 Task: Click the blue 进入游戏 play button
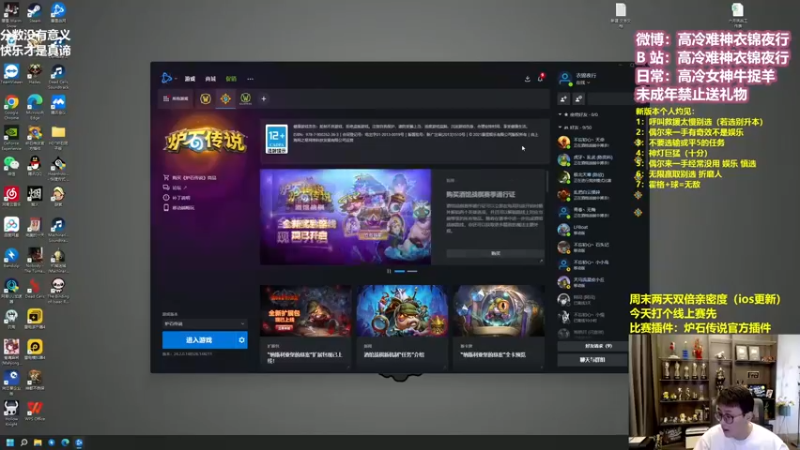coord(199,340)
